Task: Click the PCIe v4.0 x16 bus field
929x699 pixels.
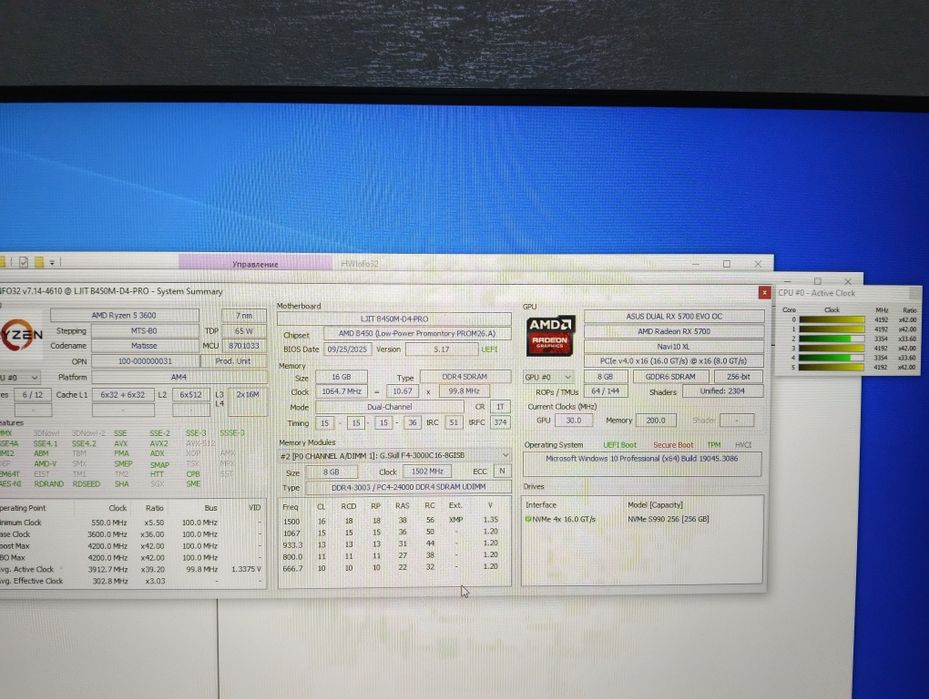Action: click(674, 361)
